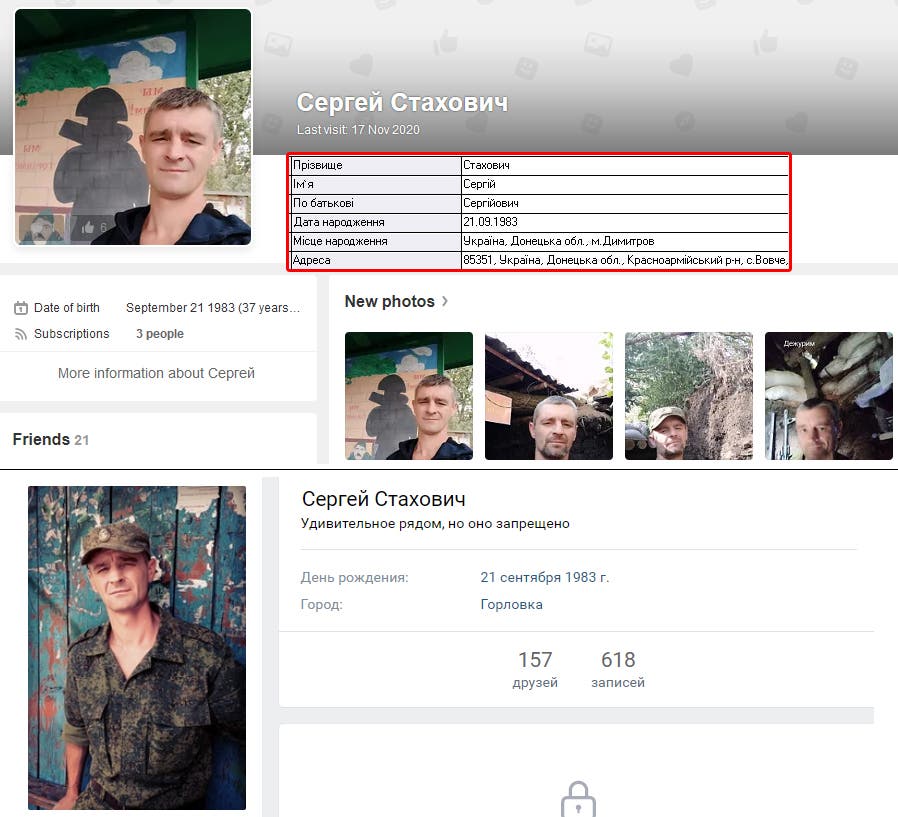Expand the New photos section chevron
The width and height of the screenshot is (898, 817).
tap(445, 301)
